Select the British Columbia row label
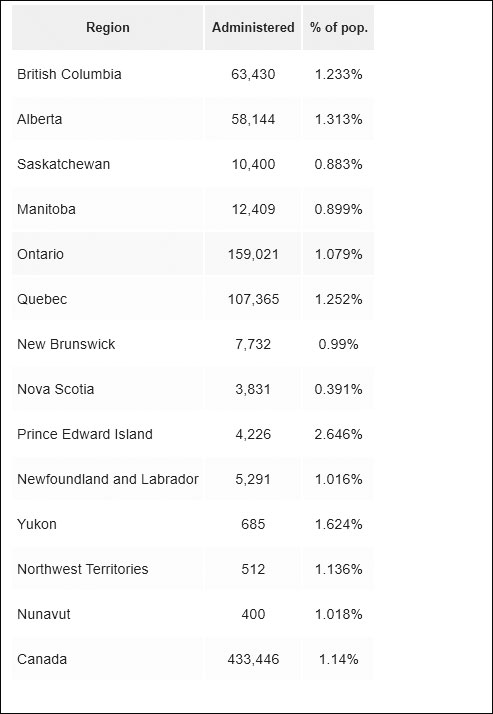Viewport: 493px width, 714px height. [69, 74]
